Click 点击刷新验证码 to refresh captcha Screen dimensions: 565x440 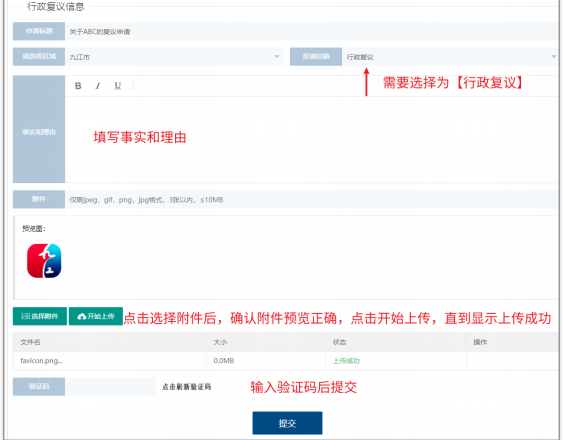186,387
